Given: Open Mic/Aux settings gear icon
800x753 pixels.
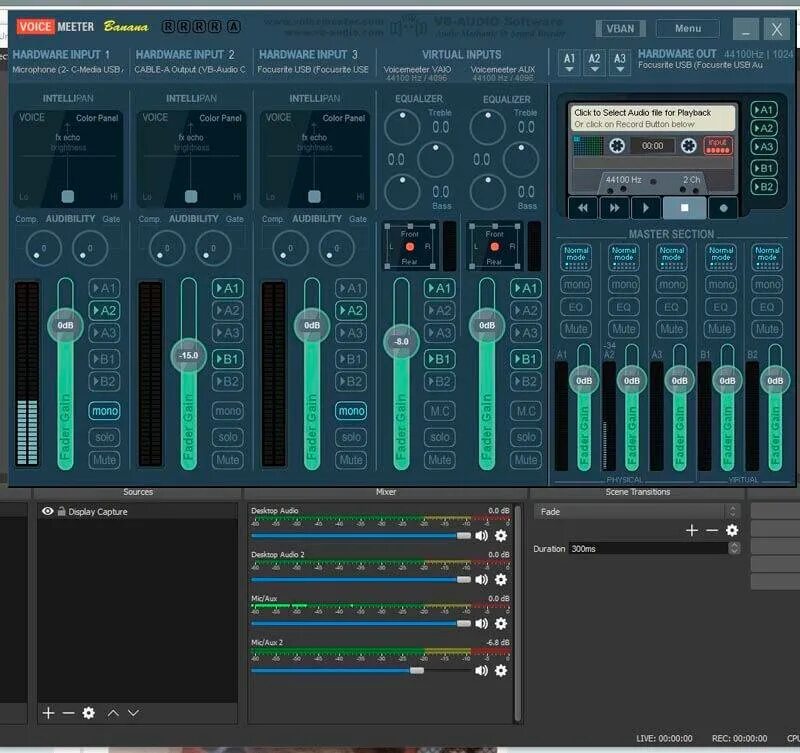Looking at the screenshot, I should (x=501, y=623).
